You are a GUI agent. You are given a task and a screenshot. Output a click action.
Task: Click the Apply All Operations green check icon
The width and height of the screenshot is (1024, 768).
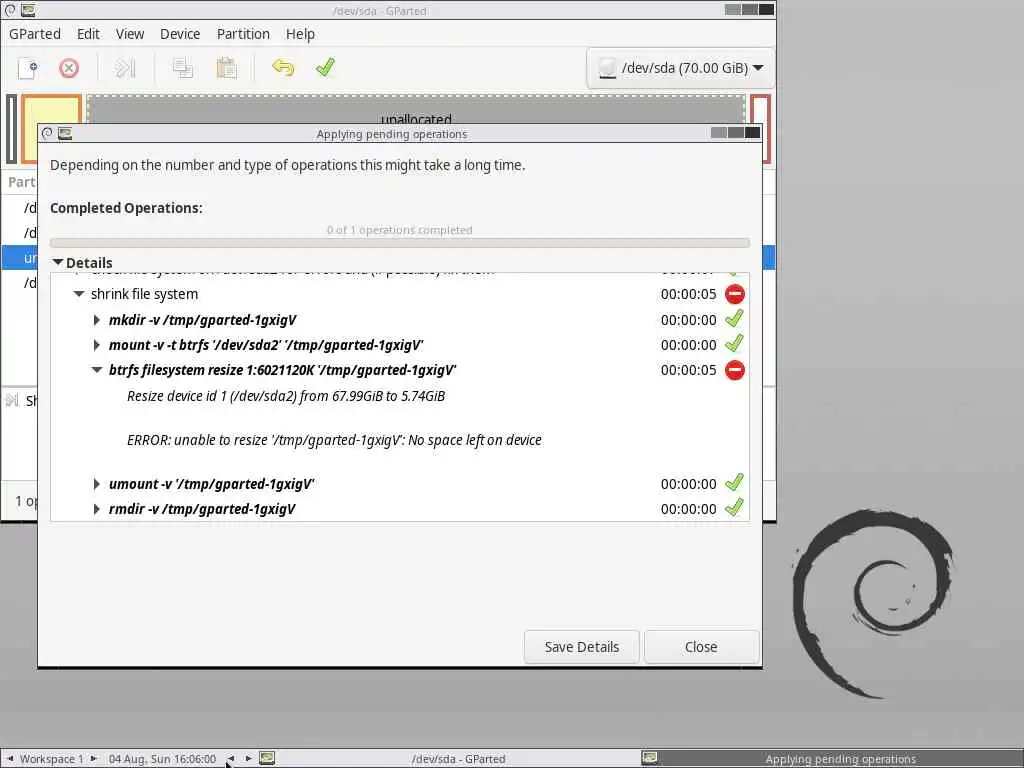(x=325, y=67)
